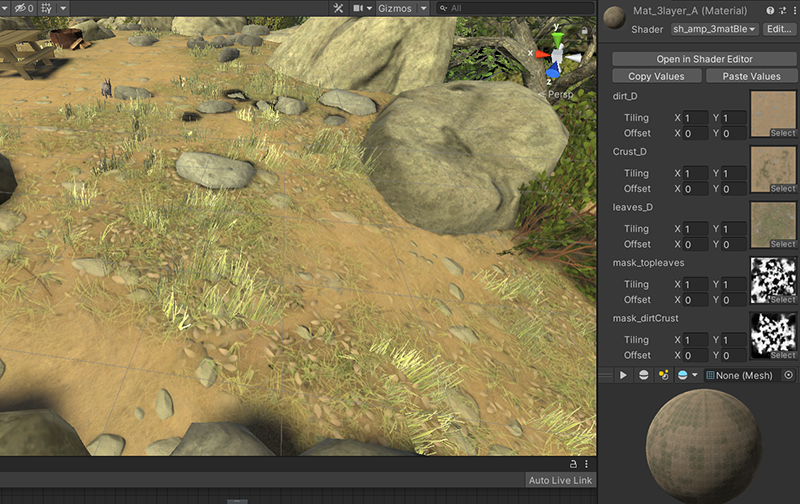This screenshot has width=800, height=504.
Task: Click Paste Values button
Action: click(x=752, y=77)
